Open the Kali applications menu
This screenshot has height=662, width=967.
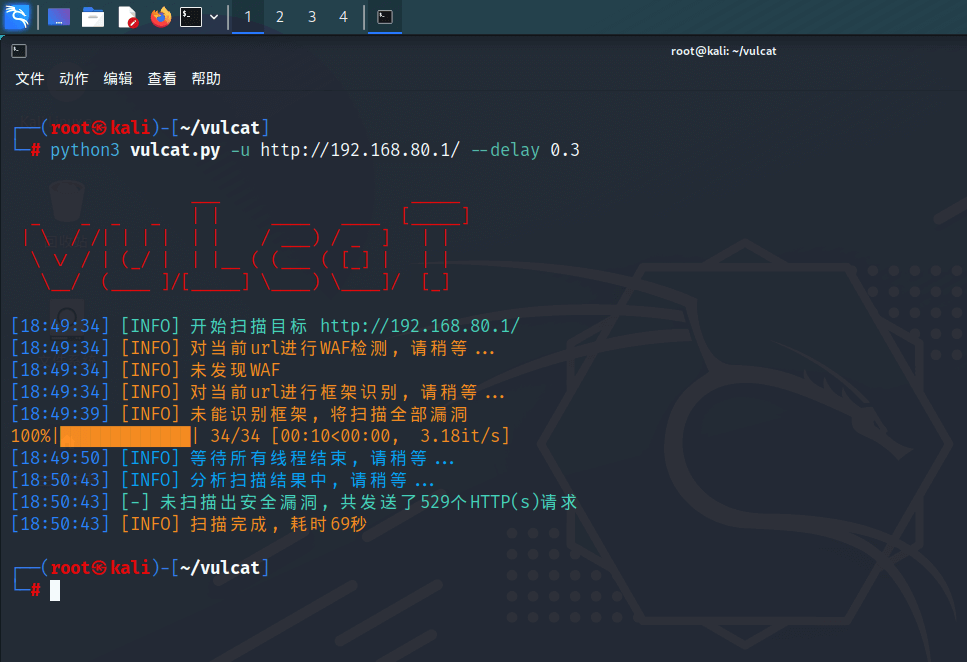point(17,17)
